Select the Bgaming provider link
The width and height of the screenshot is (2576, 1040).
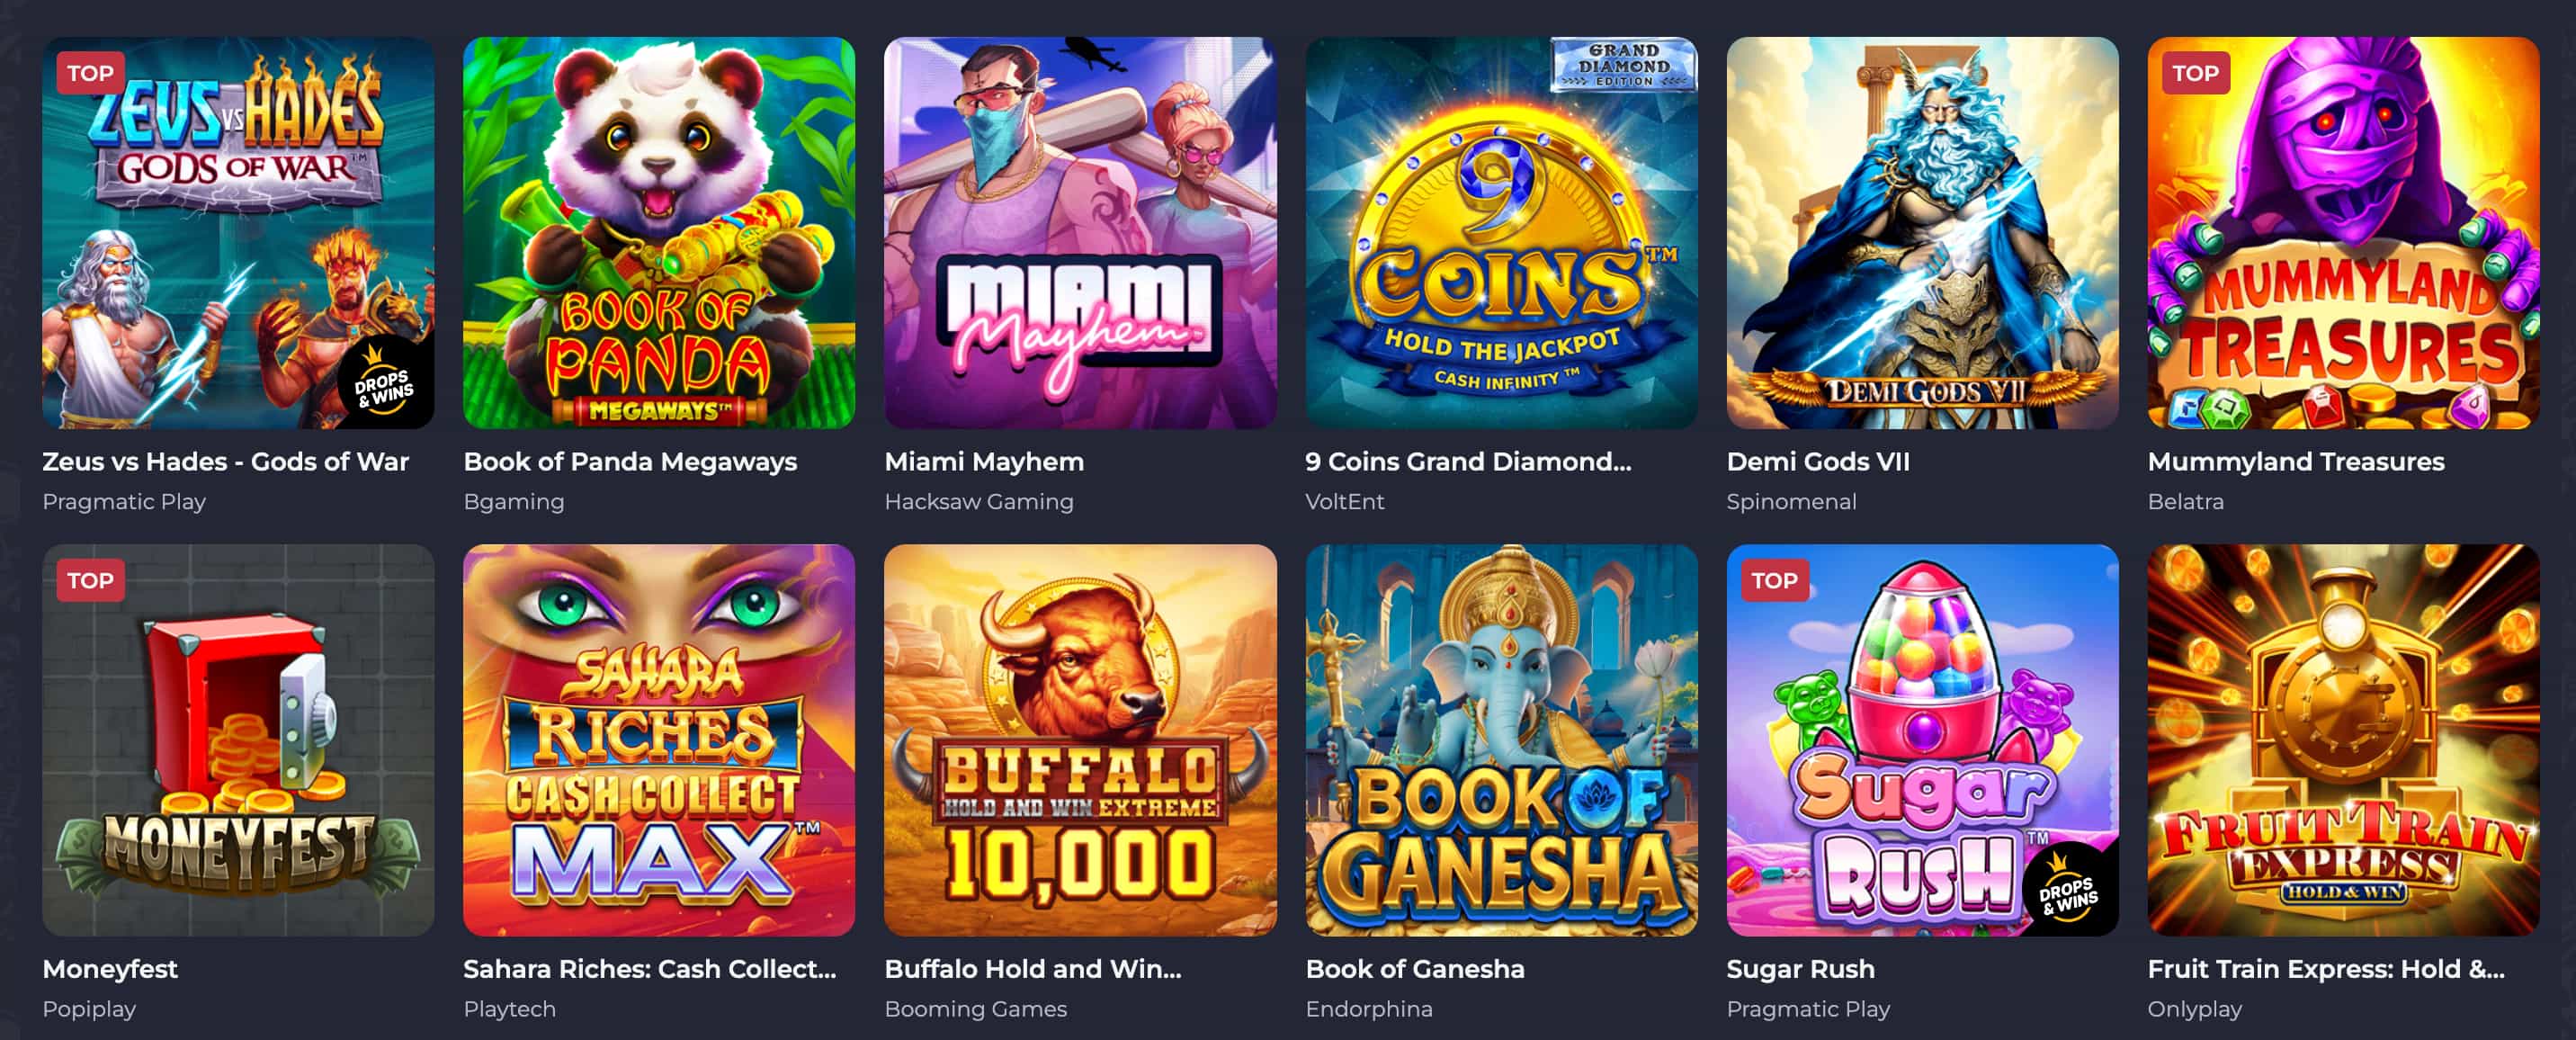click(513, 502)
